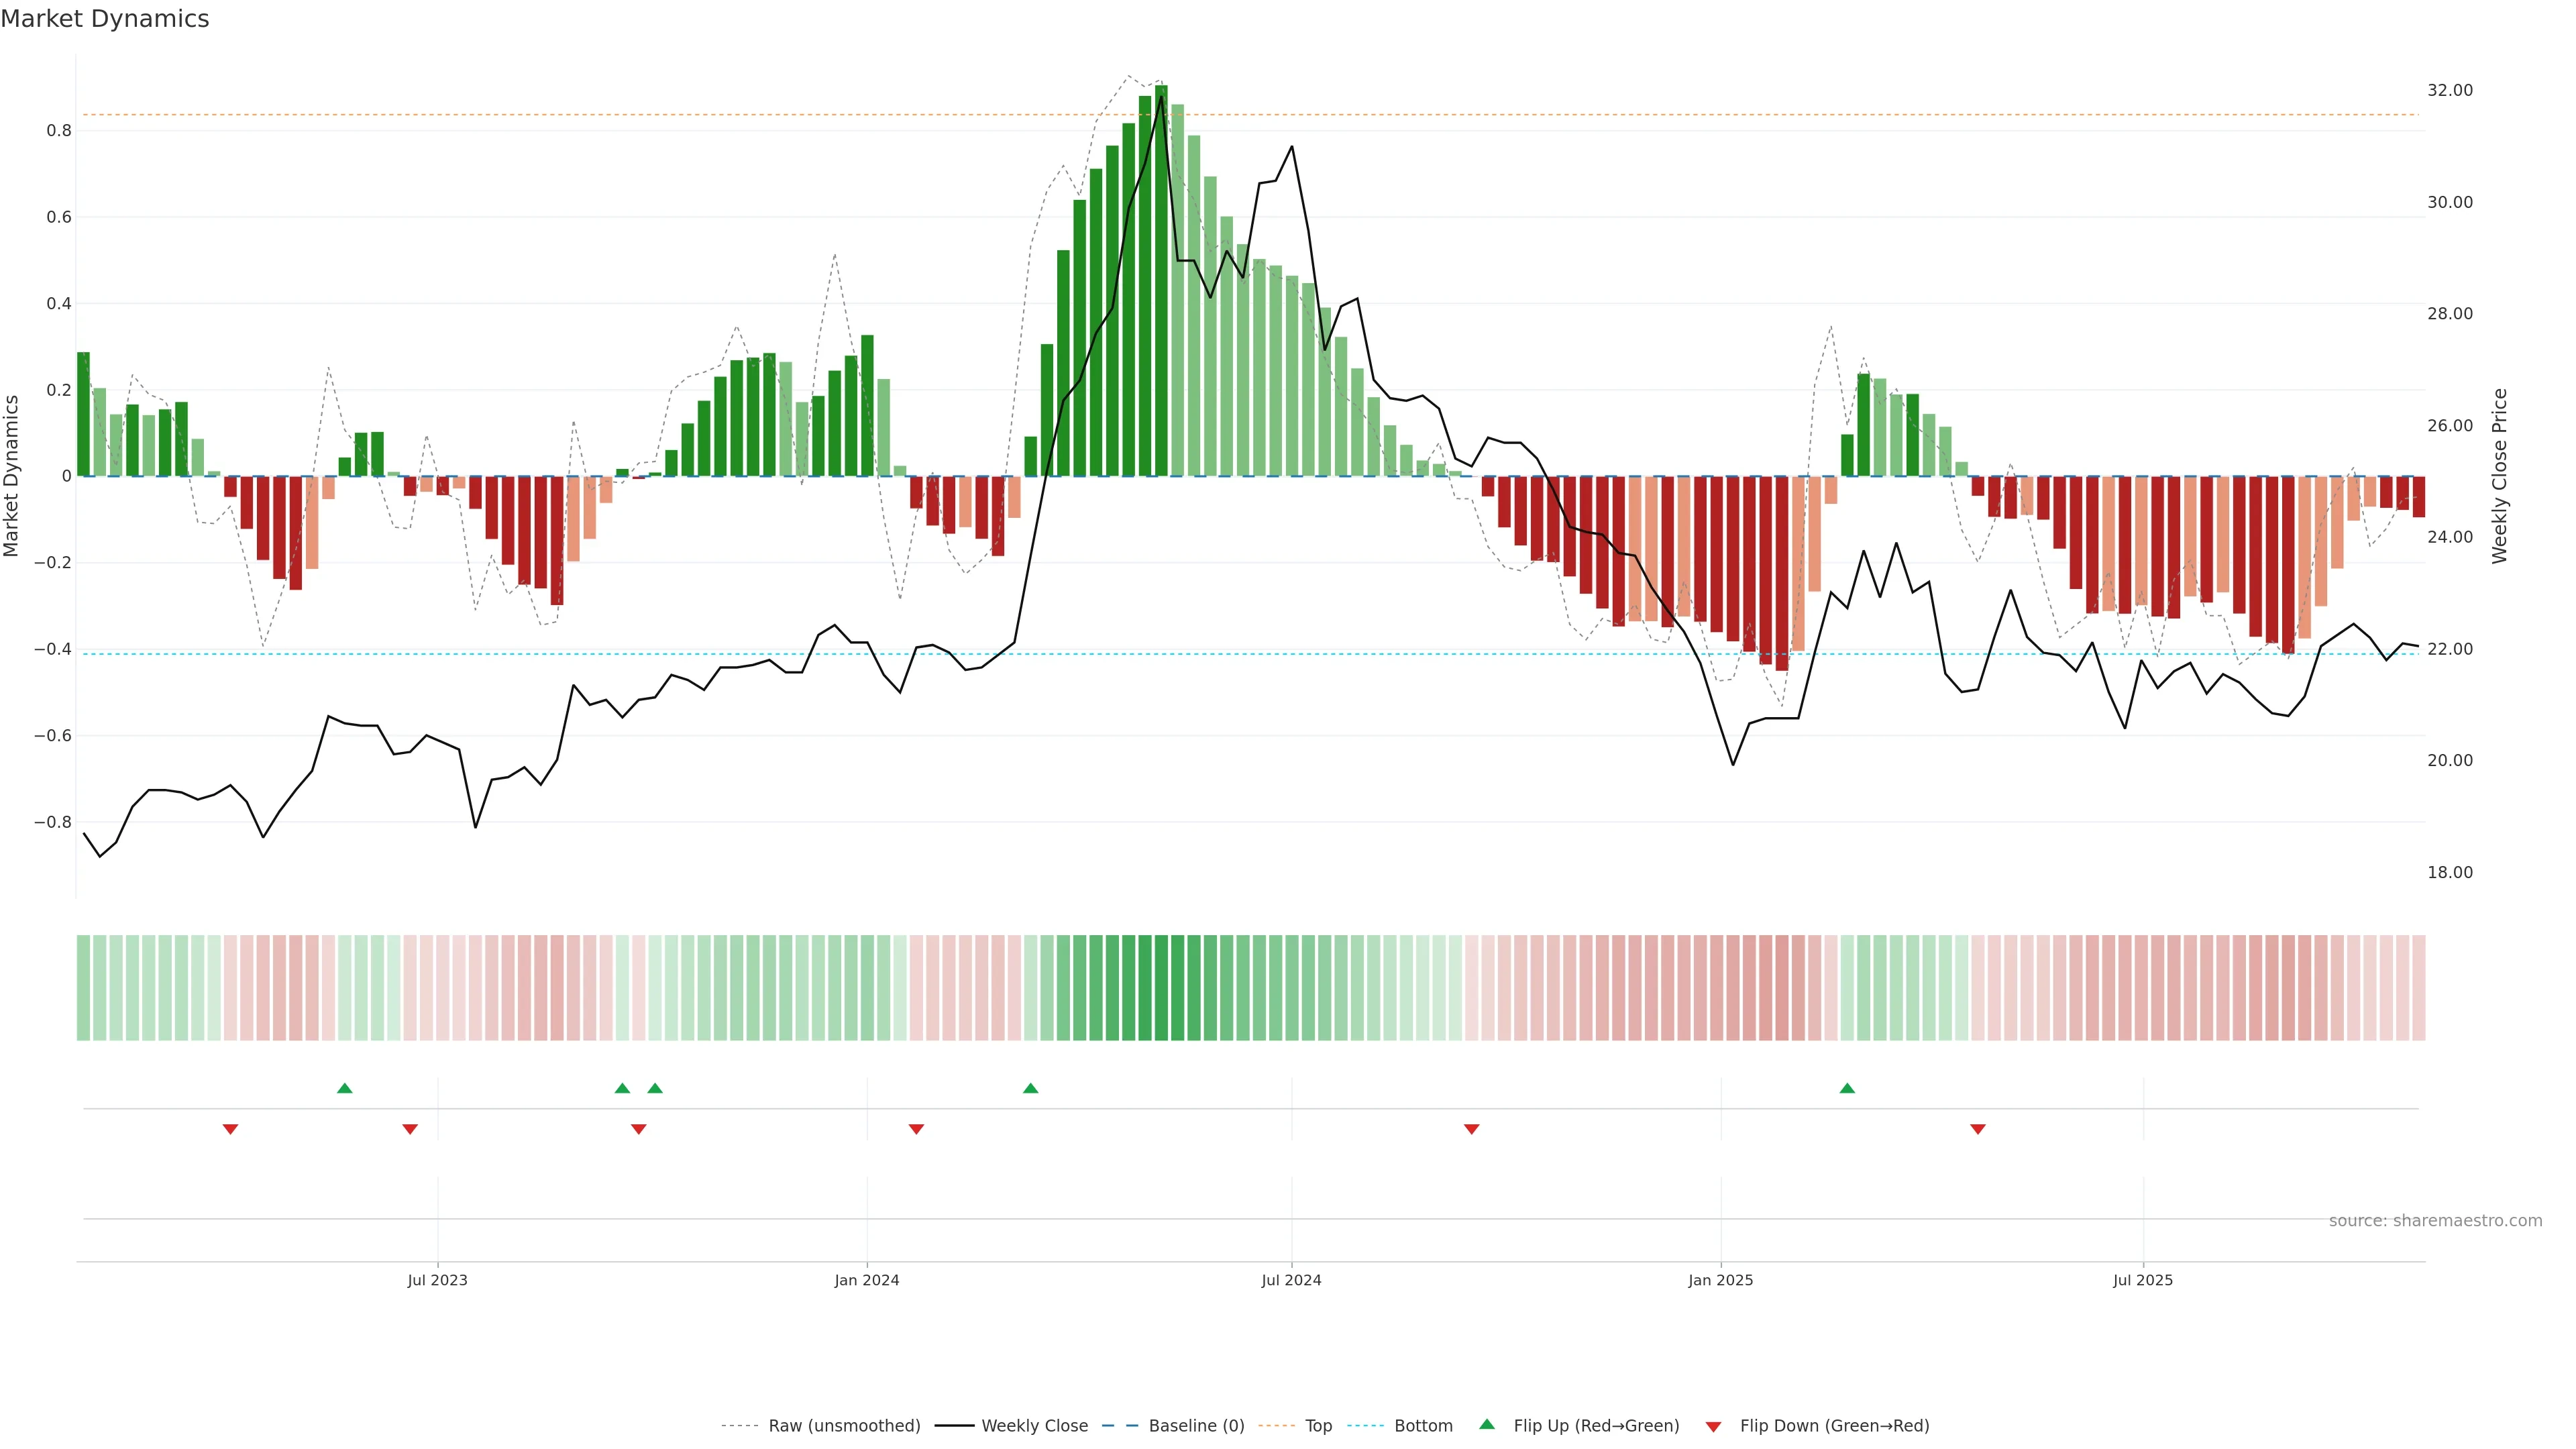
Task: Click the source: sharemaestro.com text
Action: (x=2435, y=1220)
